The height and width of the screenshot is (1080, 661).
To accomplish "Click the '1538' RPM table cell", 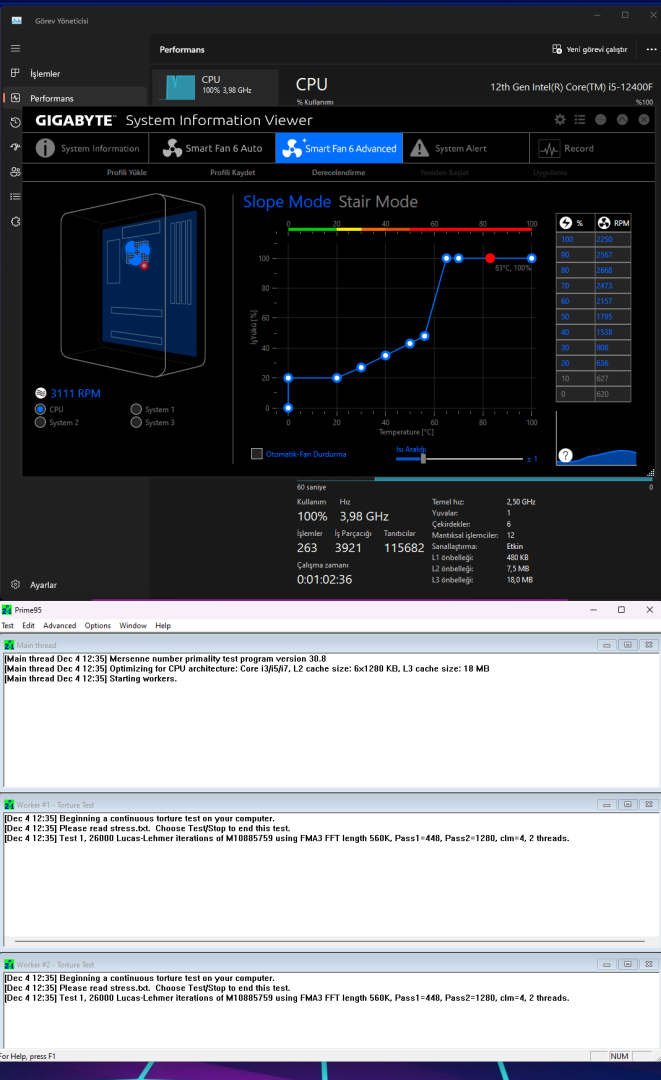I will point(612,332).
